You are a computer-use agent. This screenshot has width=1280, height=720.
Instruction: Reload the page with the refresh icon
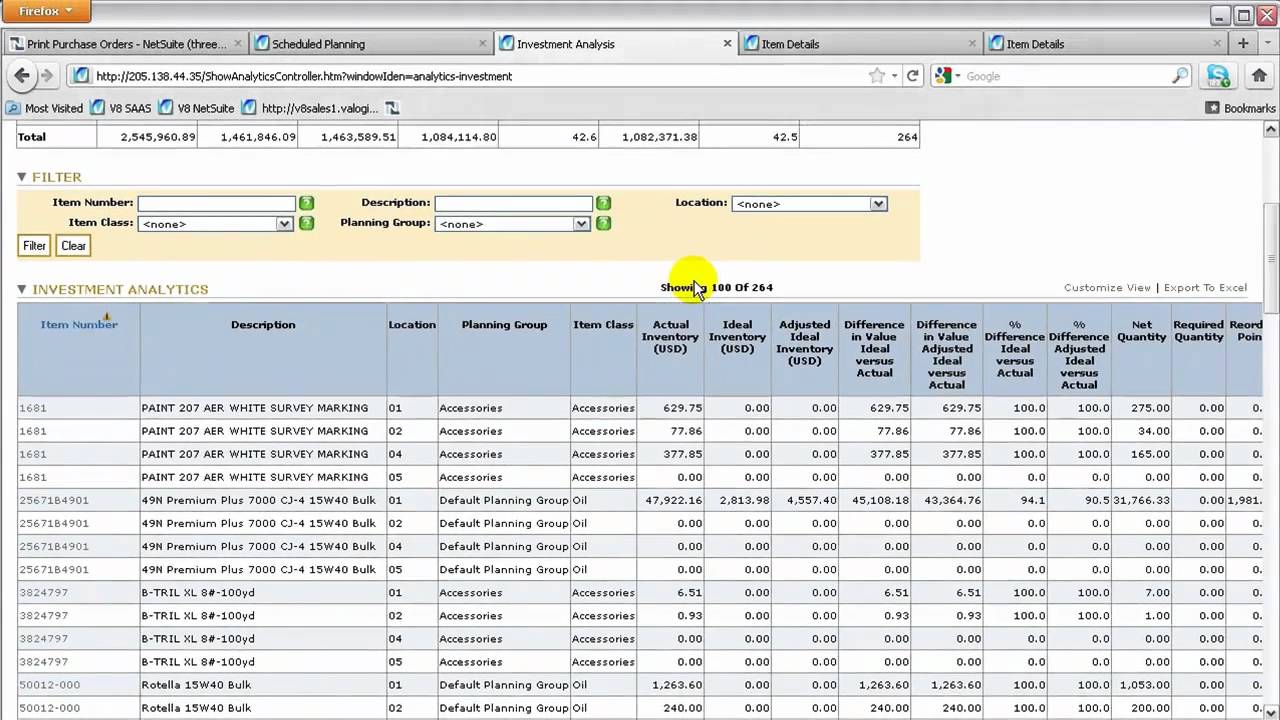click(x=913, y=76)
